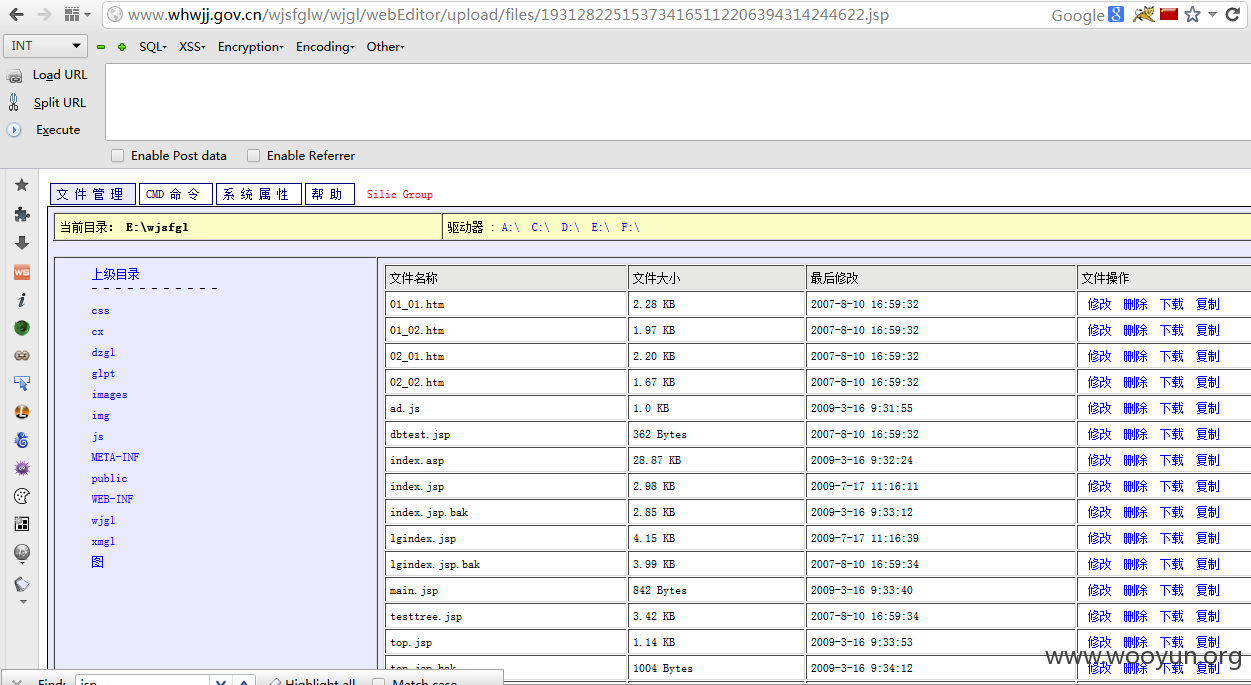Click the orange WS sidebar icon
The image size is (1251, 685).
[21, 272]
